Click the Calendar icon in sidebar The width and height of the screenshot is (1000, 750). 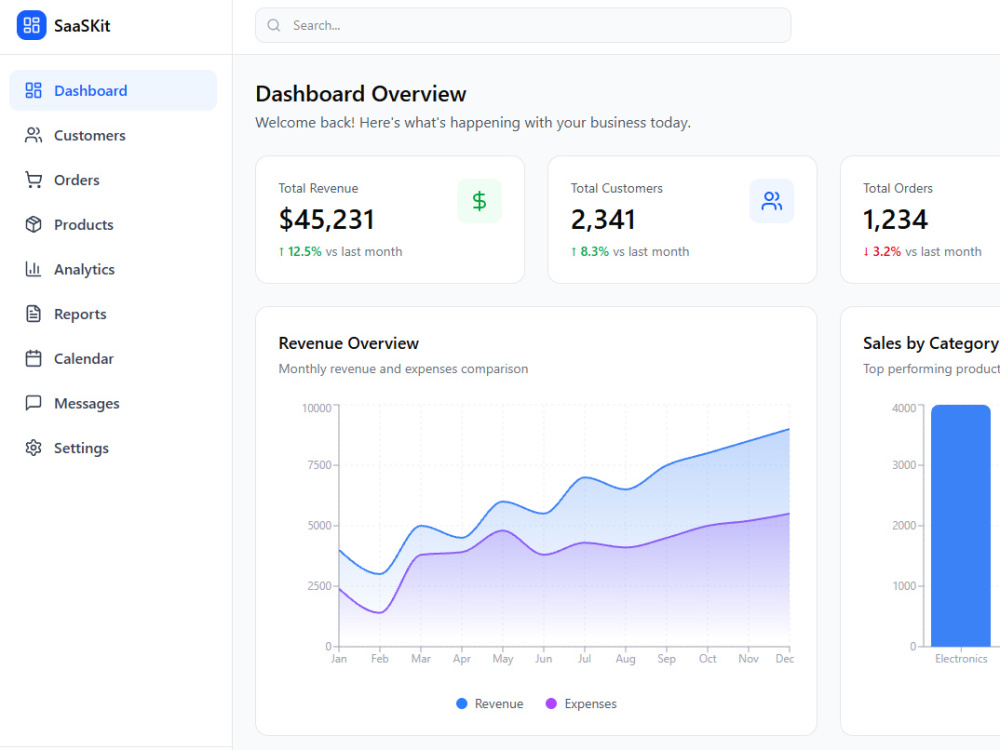coord(33,358)
